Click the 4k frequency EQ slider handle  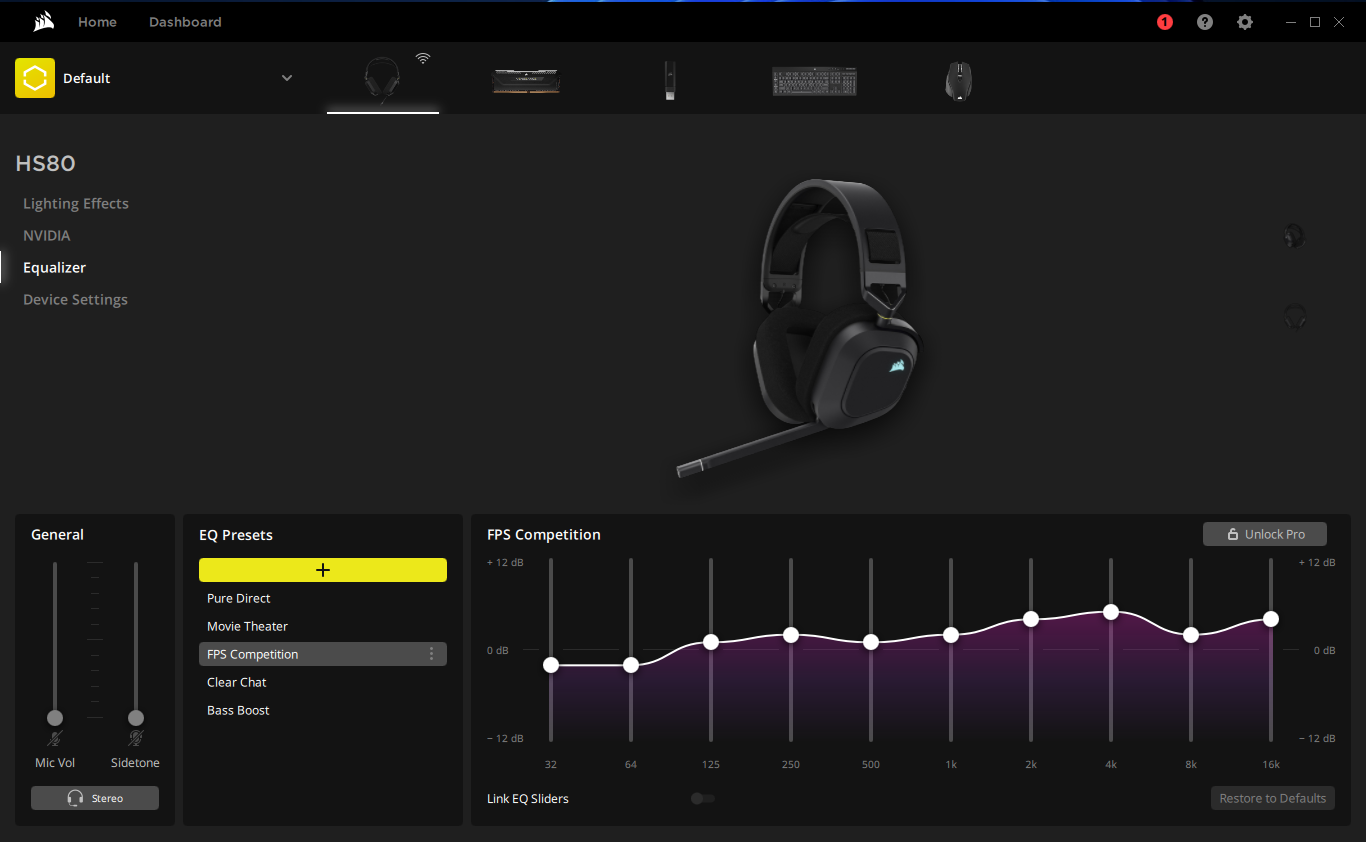[x=1111, y=612]
